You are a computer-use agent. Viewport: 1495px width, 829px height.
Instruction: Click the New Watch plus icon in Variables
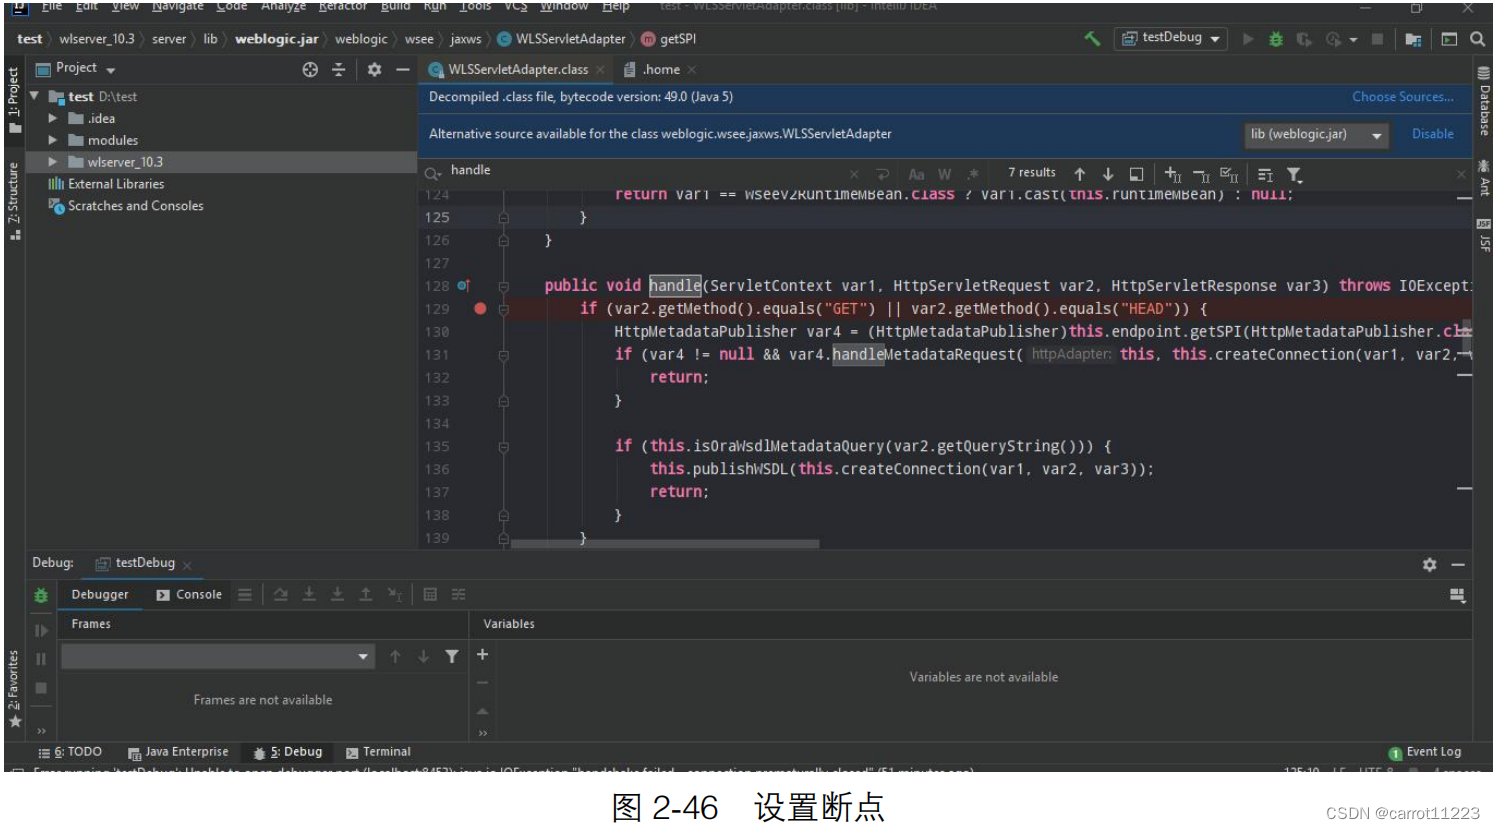tap(482, 654)
